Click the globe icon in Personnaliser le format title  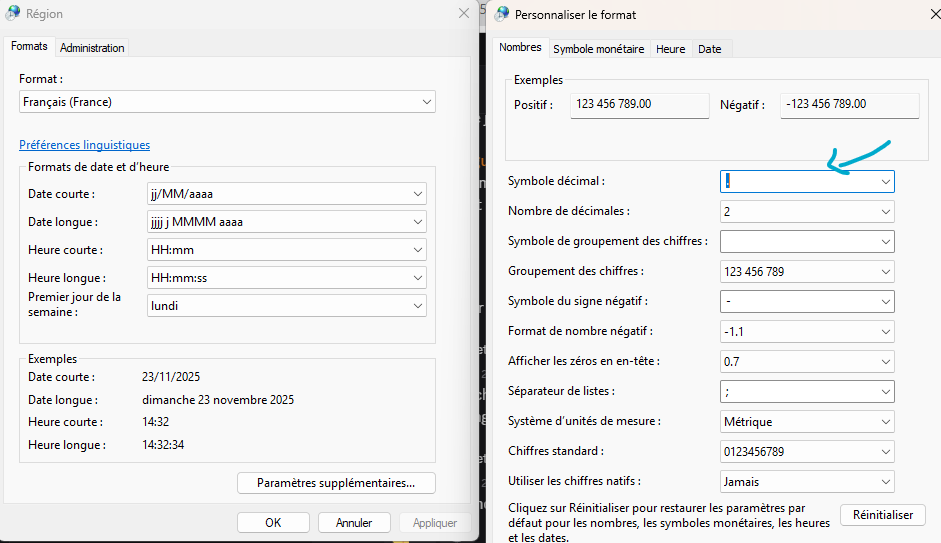(502, 14)
